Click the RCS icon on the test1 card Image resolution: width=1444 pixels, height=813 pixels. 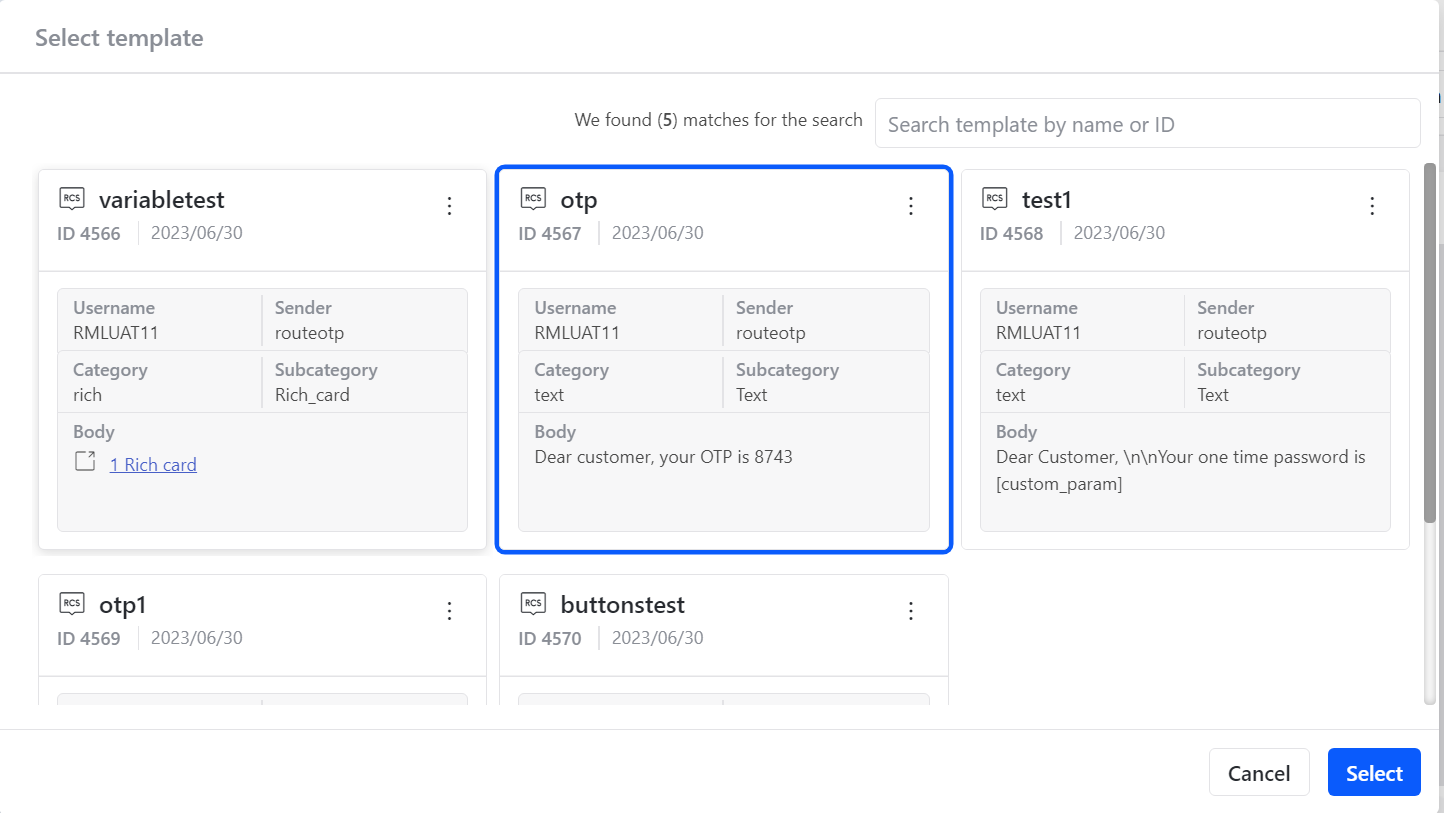coord(995,198)
